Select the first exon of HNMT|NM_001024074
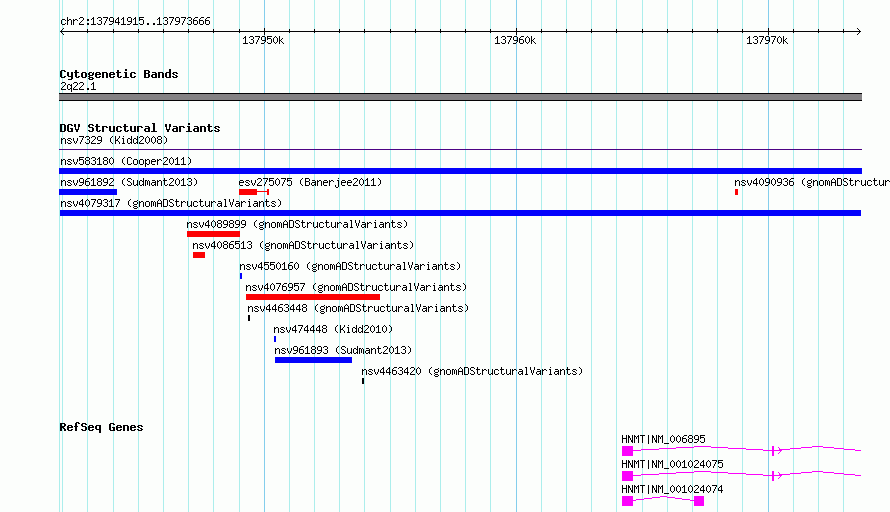Viewport: 890px width, 512px height. (x=627, y=501)
